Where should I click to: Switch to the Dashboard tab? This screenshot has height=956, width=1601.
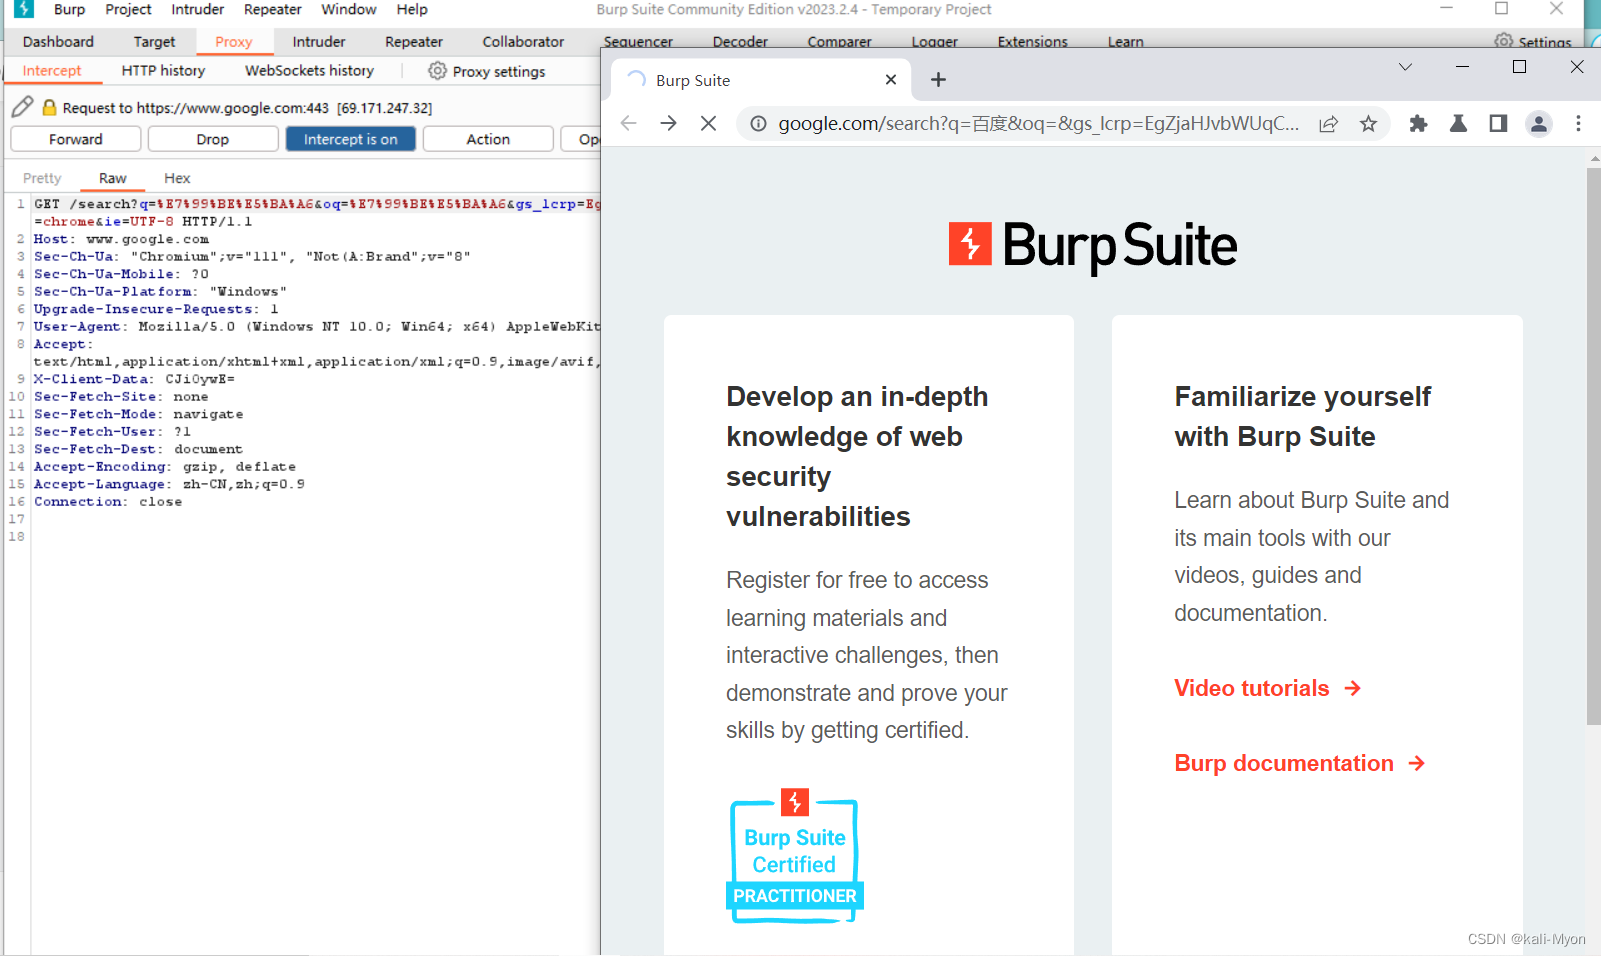(58, 42)
